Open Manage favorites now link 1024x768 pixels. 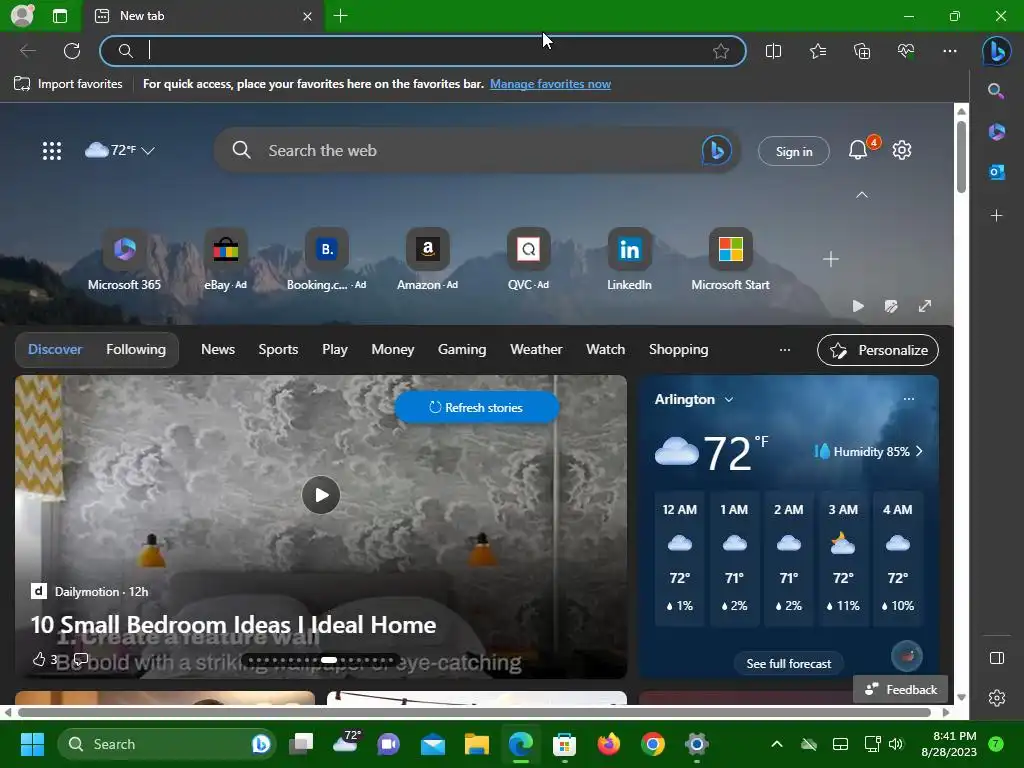pos(550,84)
